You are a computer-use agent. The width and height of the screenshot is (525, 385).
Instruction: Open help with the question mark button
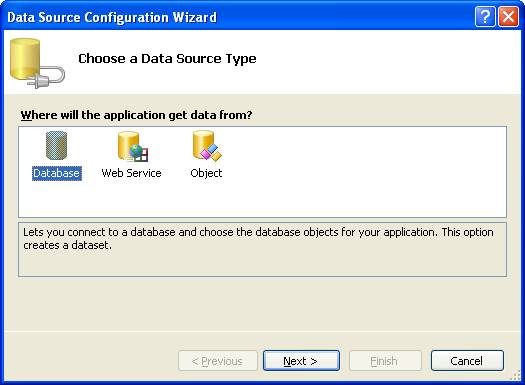click(x=484, y=16)
